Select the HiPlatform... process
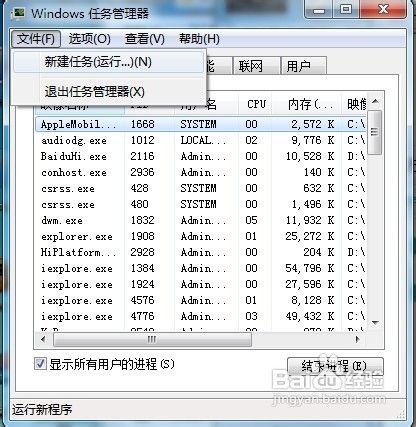The height and width of the screenshot is (427, 416). coord(201,252)
